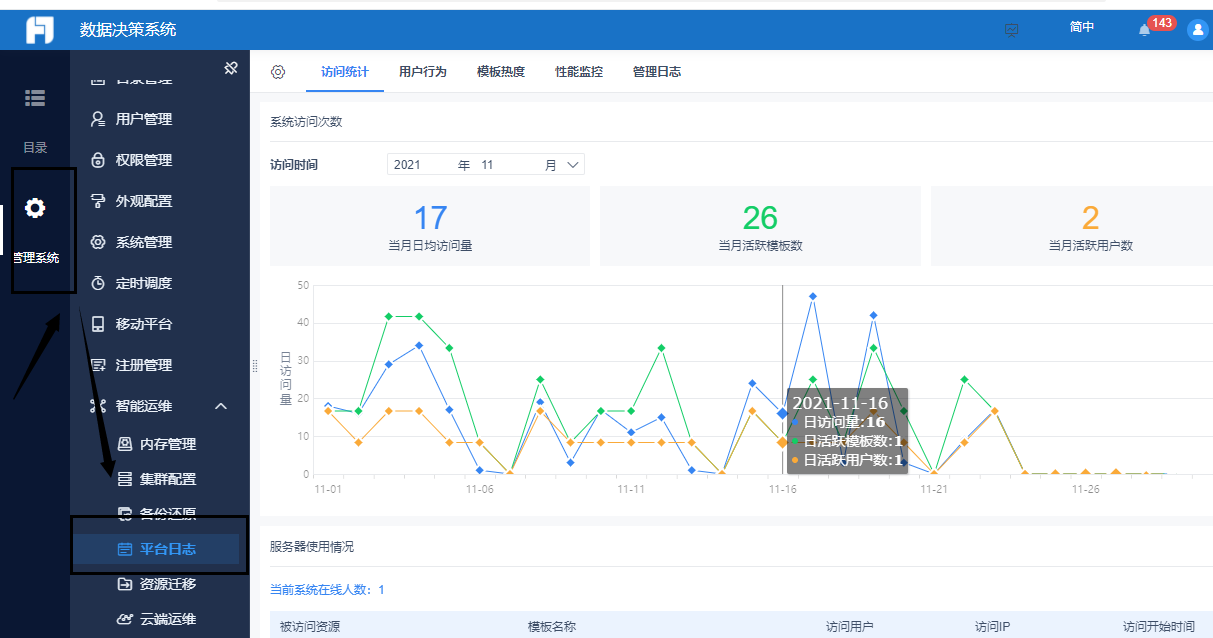Click the 外观配置 paint icon
1213x638 pixels.
coord(98,201)
